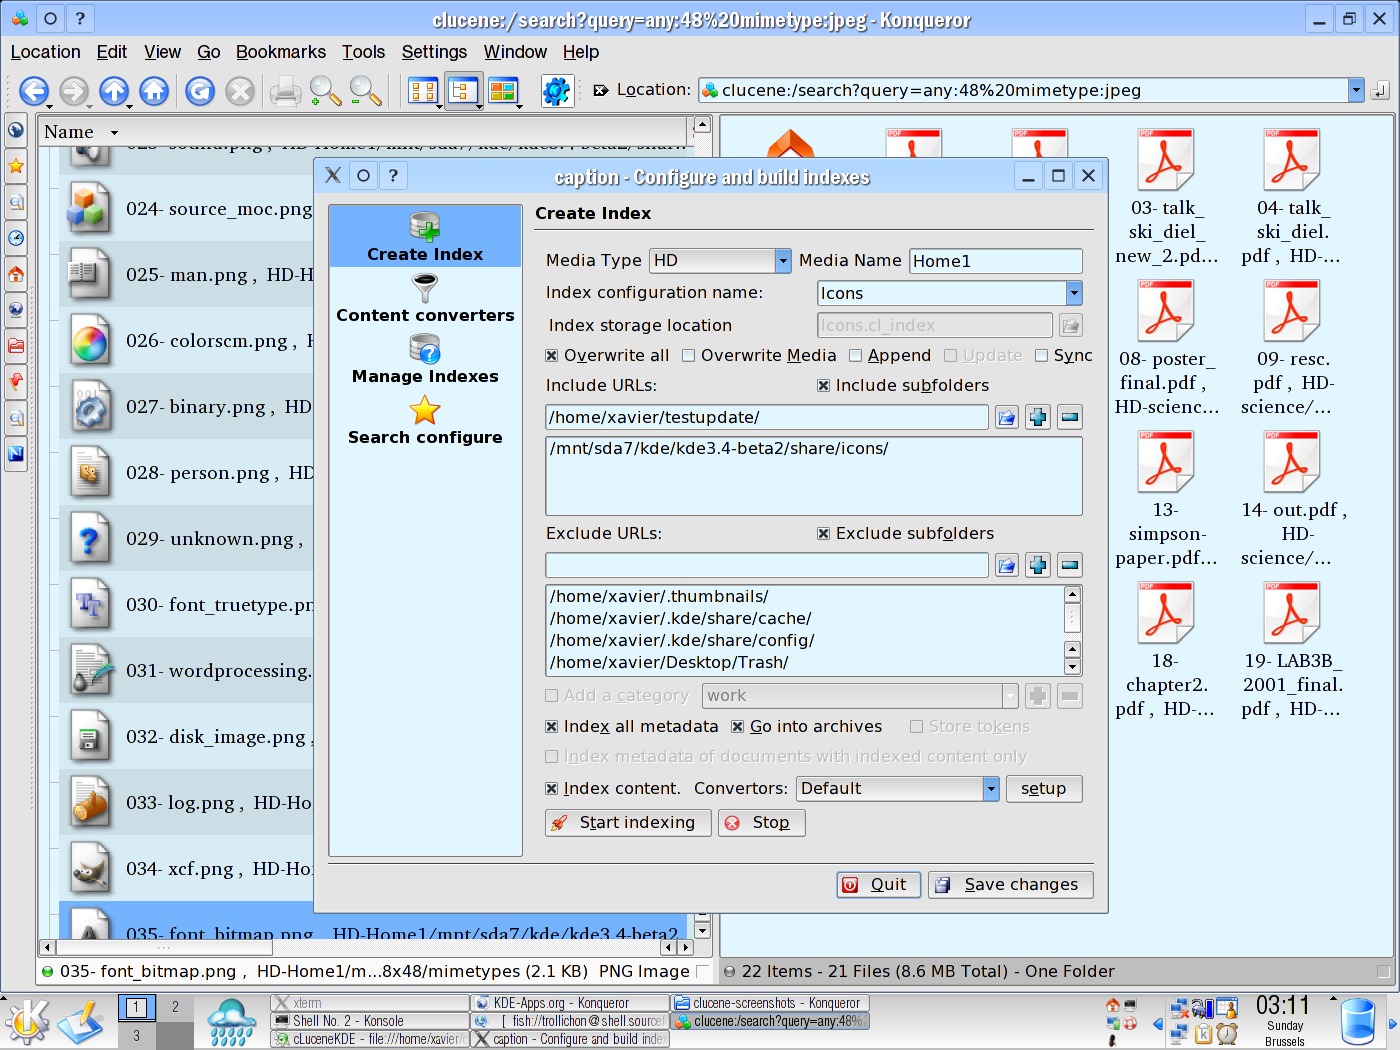
Task: Click the blue gear icon in toolbar
Action: tap(556, 91)
